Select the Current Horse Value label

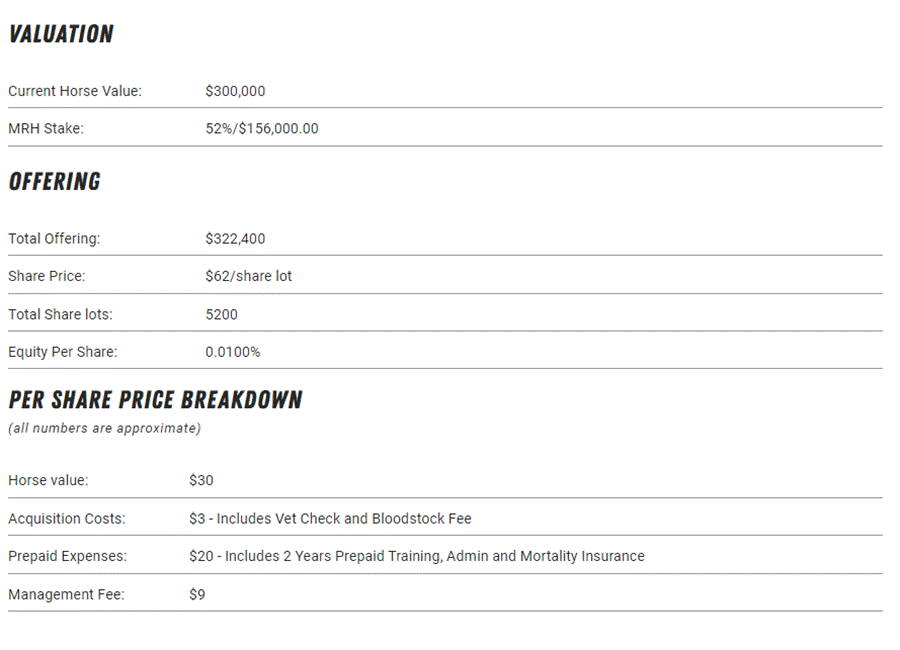[75, 91]
